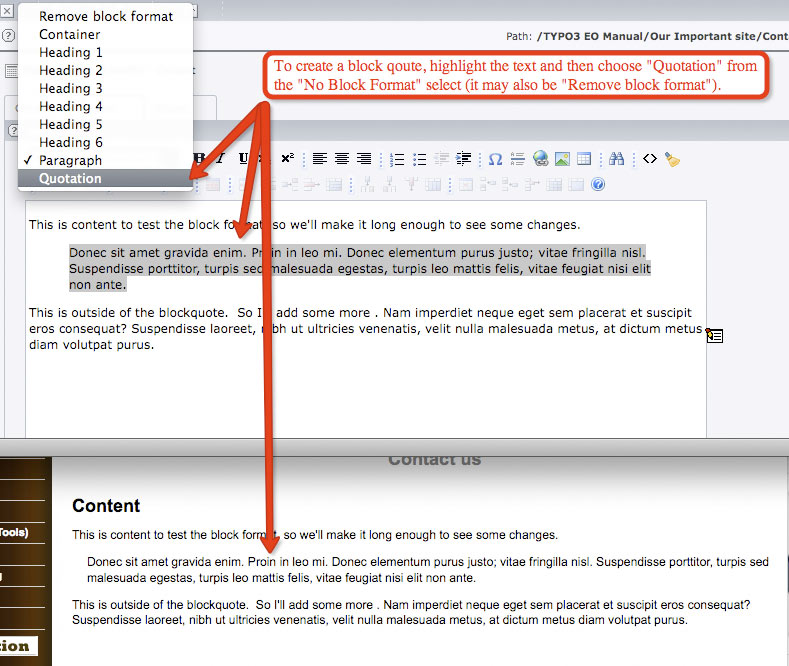Pick Heading 6 in the format dropdown
Screen dimensions: 789x666
[71, 142]
